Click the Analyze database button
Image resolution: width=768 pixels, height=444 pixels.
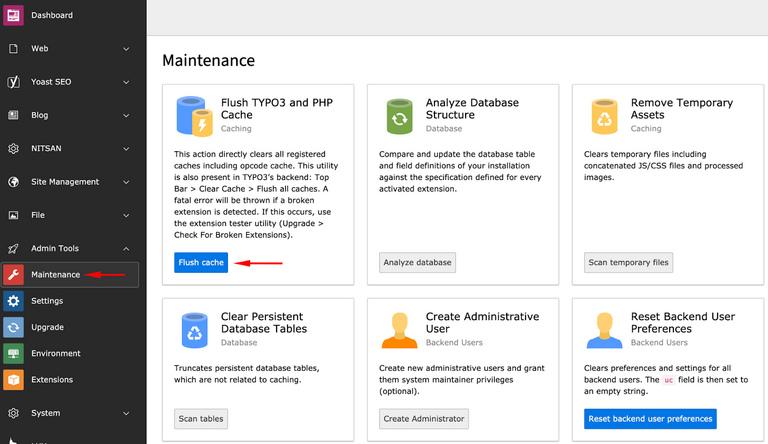coord(418,263)
